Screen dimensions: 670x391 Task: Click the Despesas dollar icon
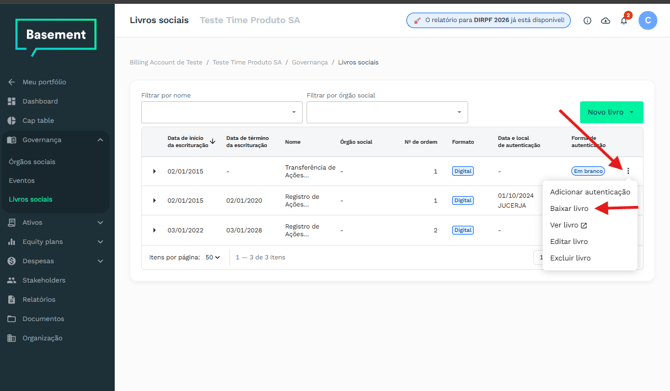click(x=12, y=261)
